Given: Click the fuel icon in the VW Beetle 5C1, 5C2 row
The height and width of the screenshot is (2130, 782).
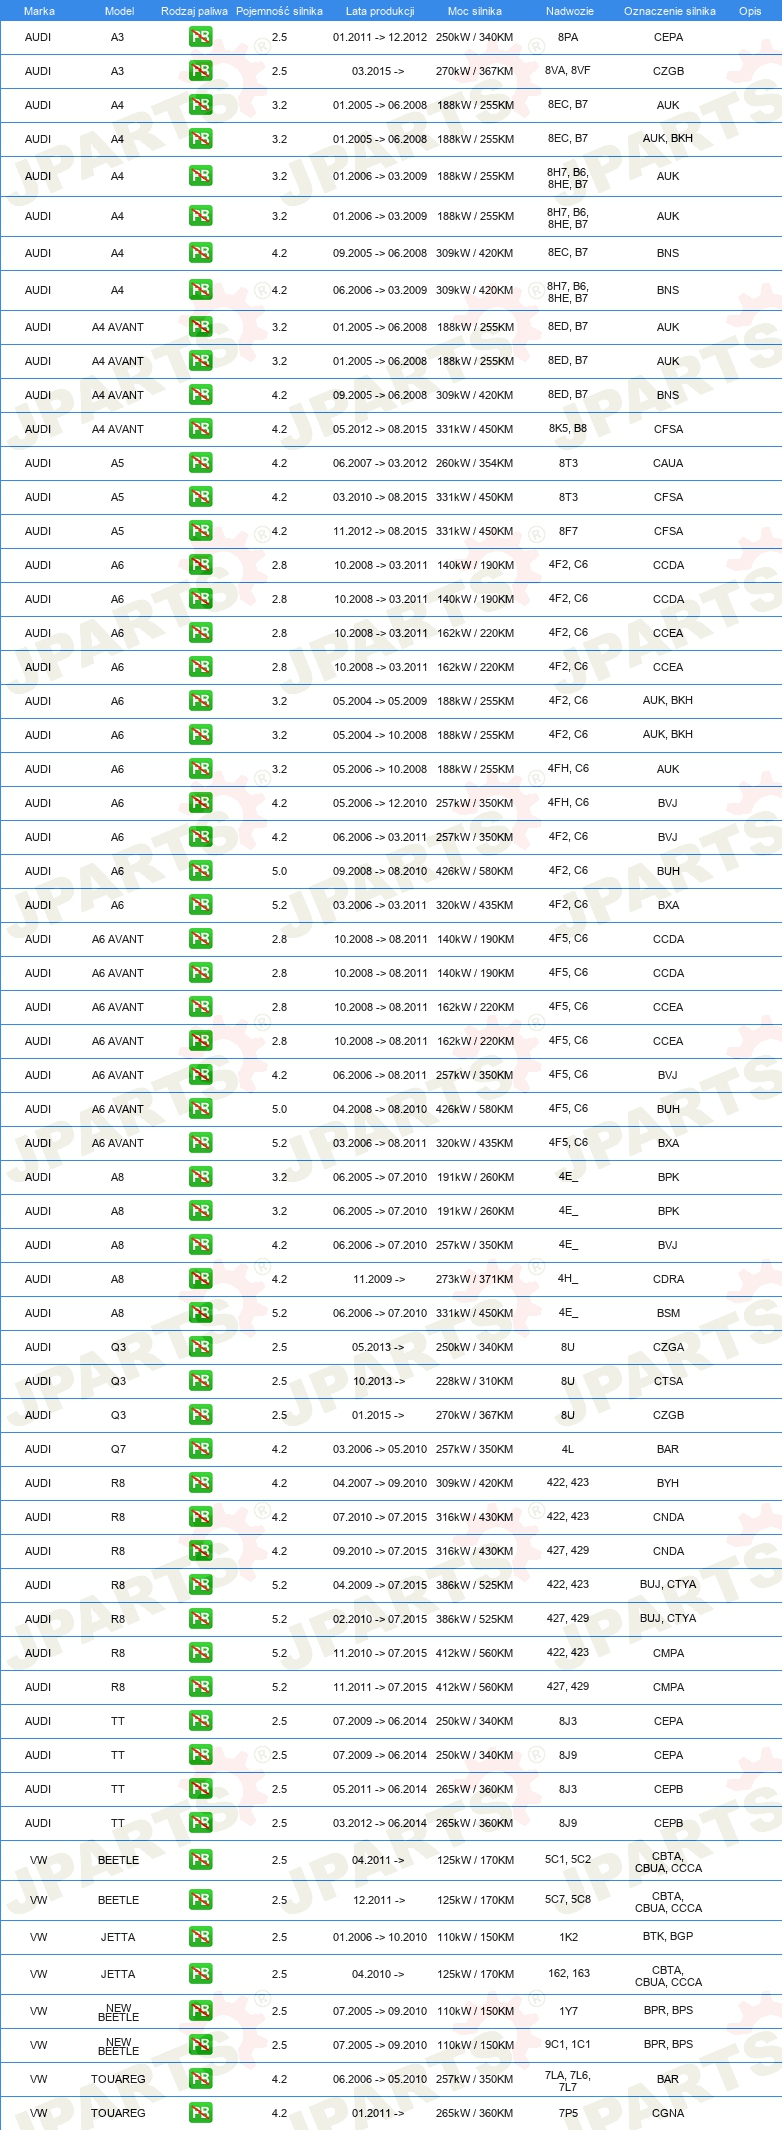Looking at the screenshot, I should coord(200,1860).
